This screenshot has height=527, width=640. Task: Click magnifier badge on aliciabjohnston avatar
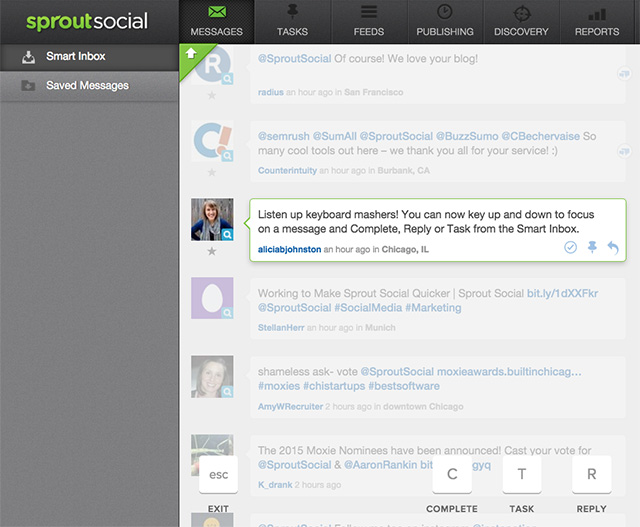click(x=227, y=234)
